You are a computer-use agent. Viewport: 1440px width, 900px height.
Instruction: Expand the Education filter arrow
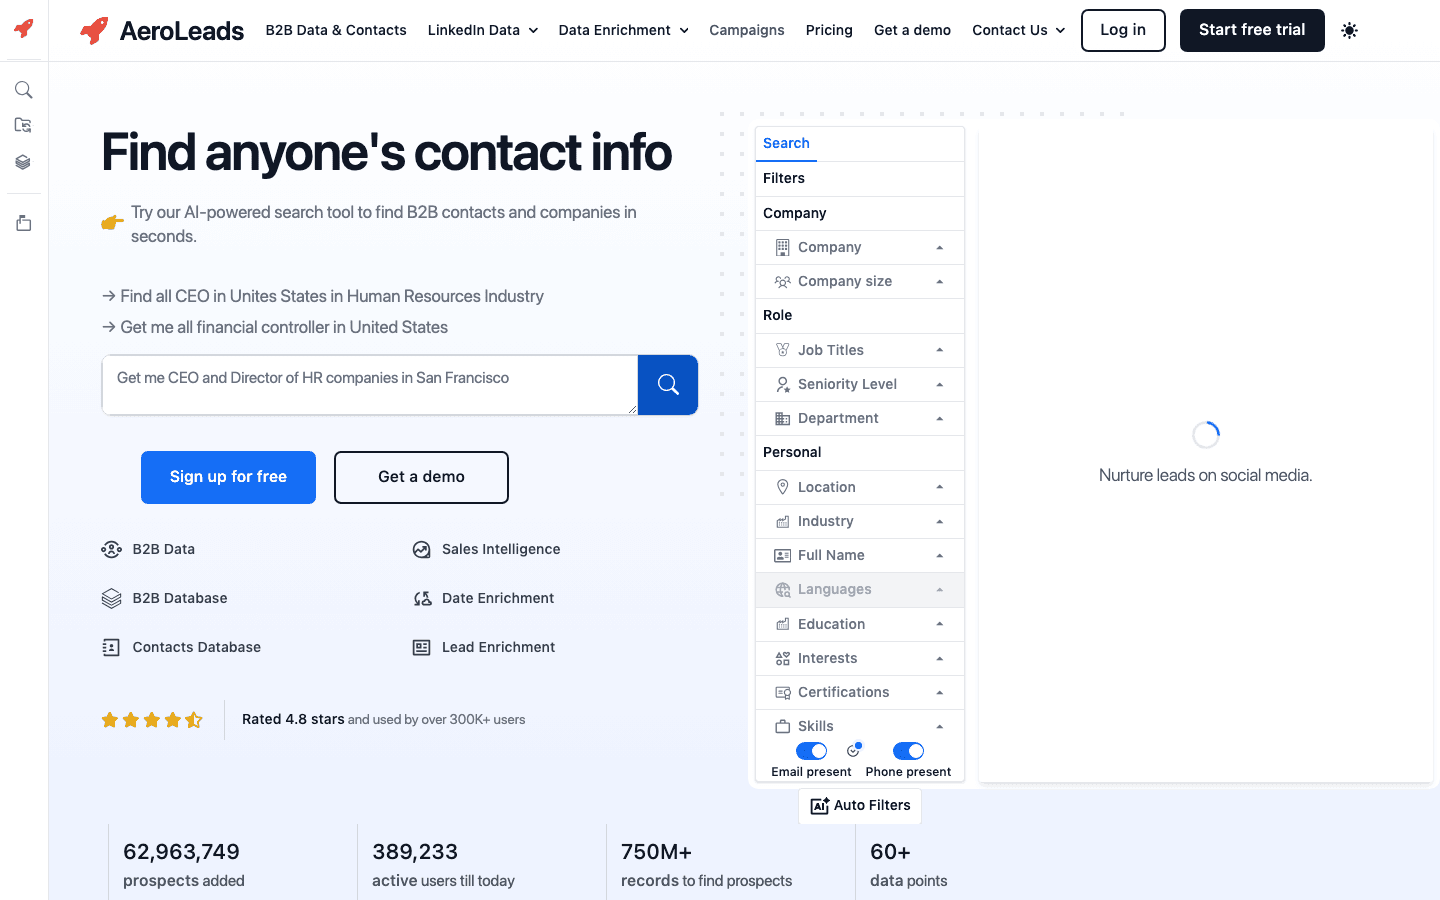940,624
